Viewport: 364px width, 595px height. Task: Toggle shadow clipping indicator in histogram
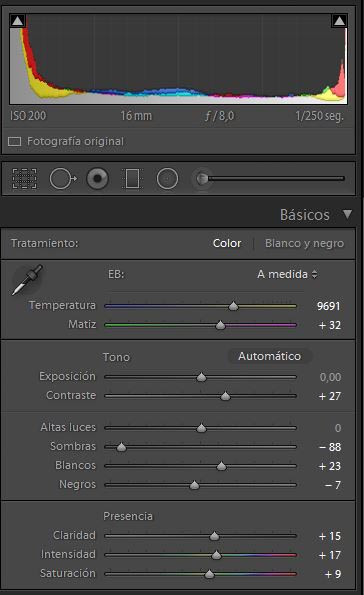tap(17, 21)
